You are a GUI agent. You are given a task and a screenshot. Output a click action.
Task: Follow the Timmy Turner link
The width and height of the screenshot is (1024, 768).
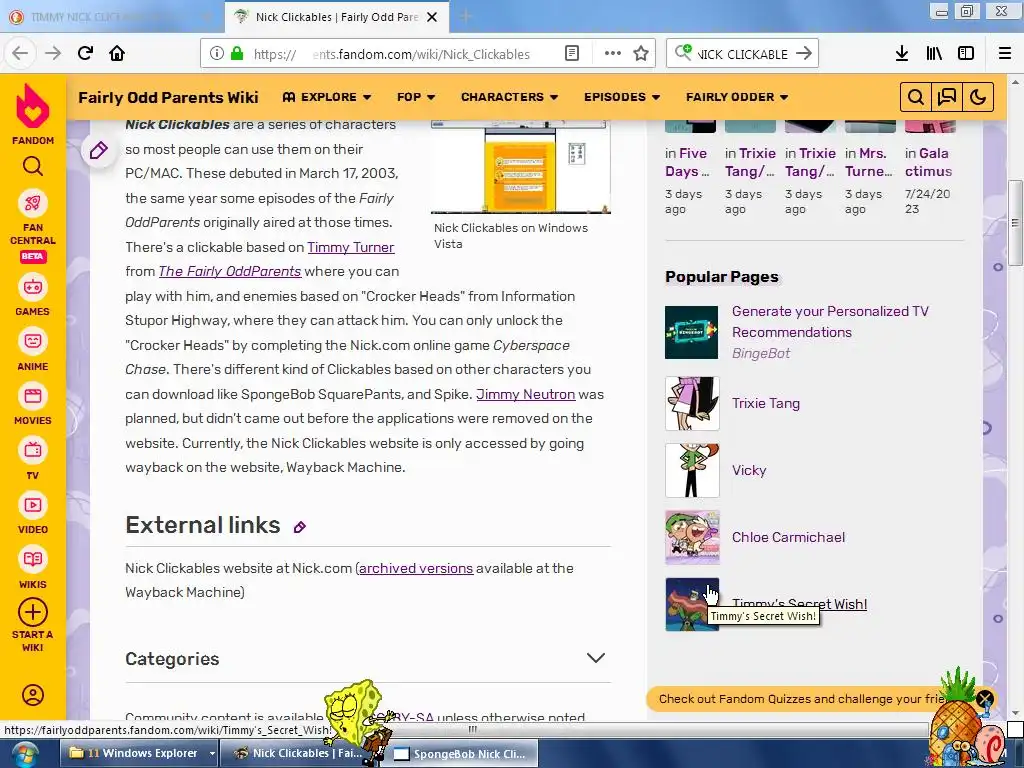coord(351,248)
